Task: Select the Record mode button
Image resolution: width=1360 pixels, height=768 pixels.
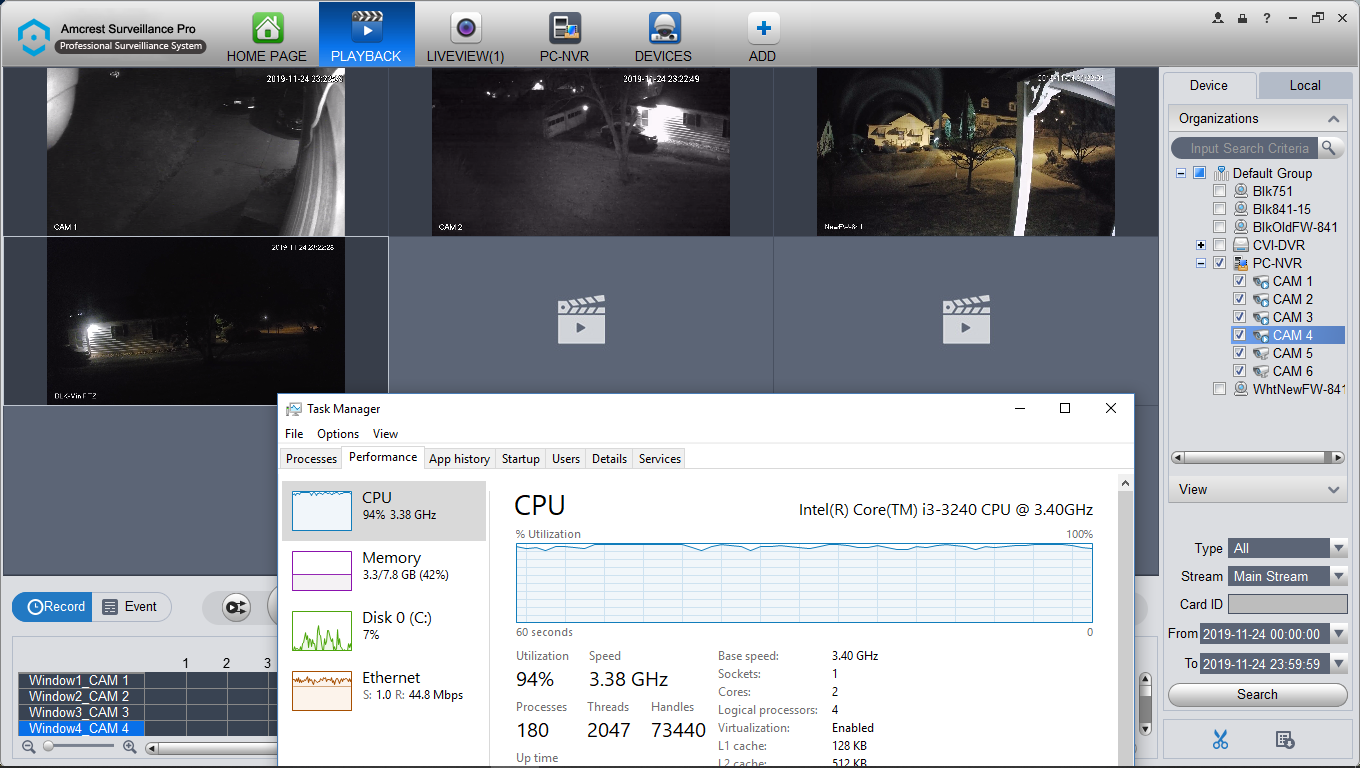Action: coord(52,606)
